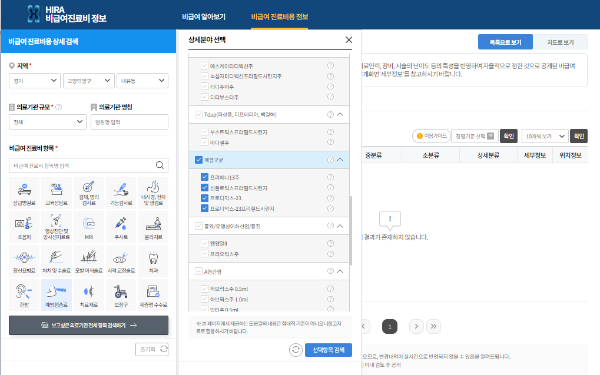600x375 pixels.
Task: Click the circular refresh icon beside 선택항목 검색
Action: tap(295, 350)
